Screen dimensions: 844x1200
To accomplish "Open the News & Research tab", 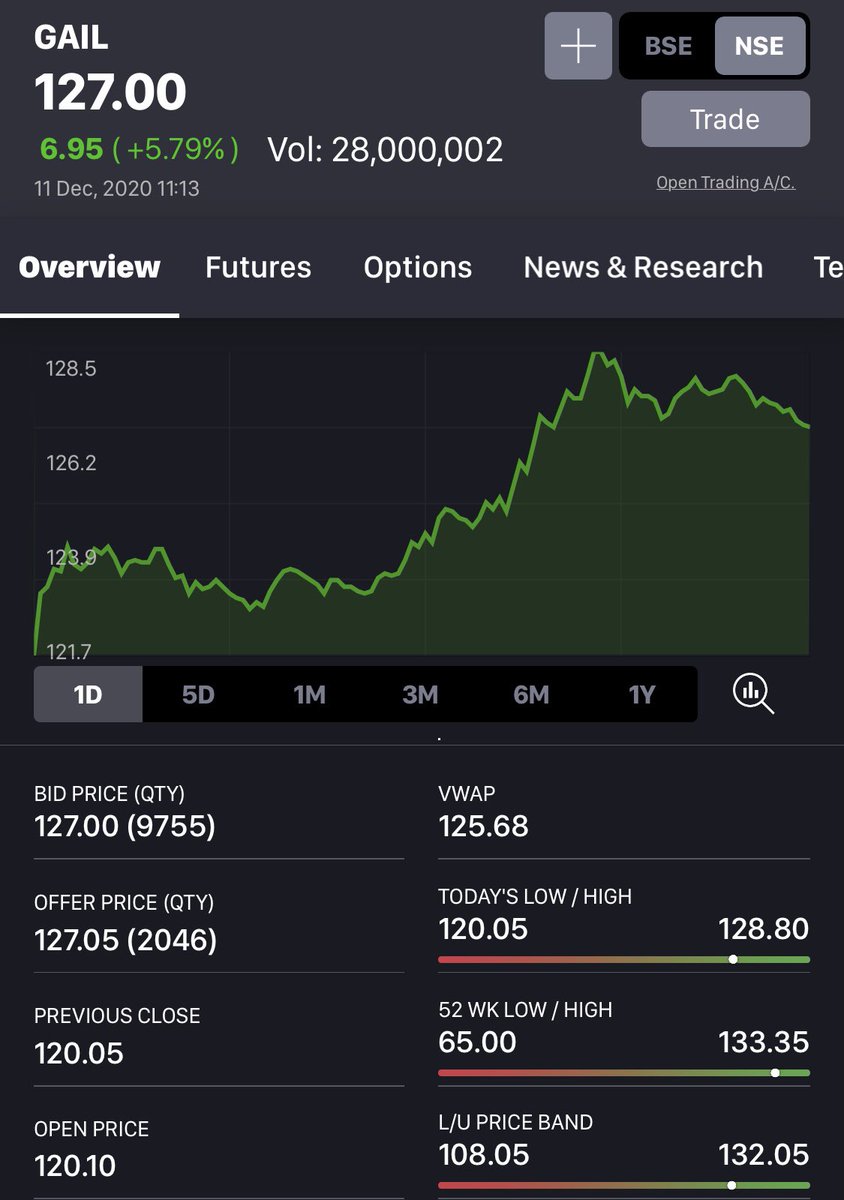I will [643, 267].
